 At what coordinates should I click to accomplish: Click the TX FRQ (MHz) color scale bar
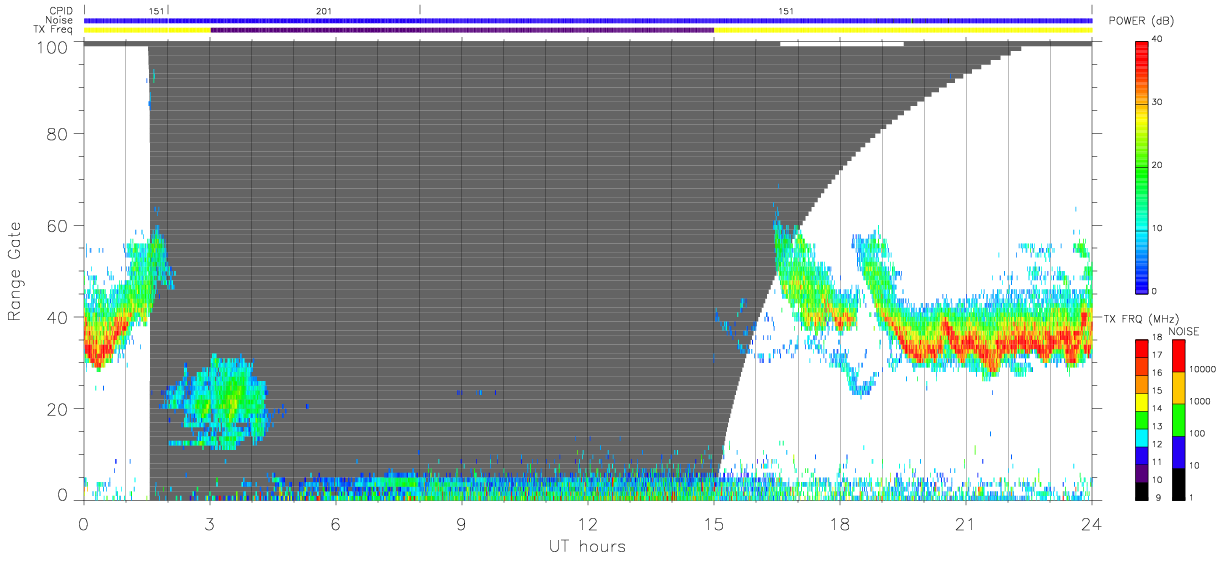tap(1142, 419)
